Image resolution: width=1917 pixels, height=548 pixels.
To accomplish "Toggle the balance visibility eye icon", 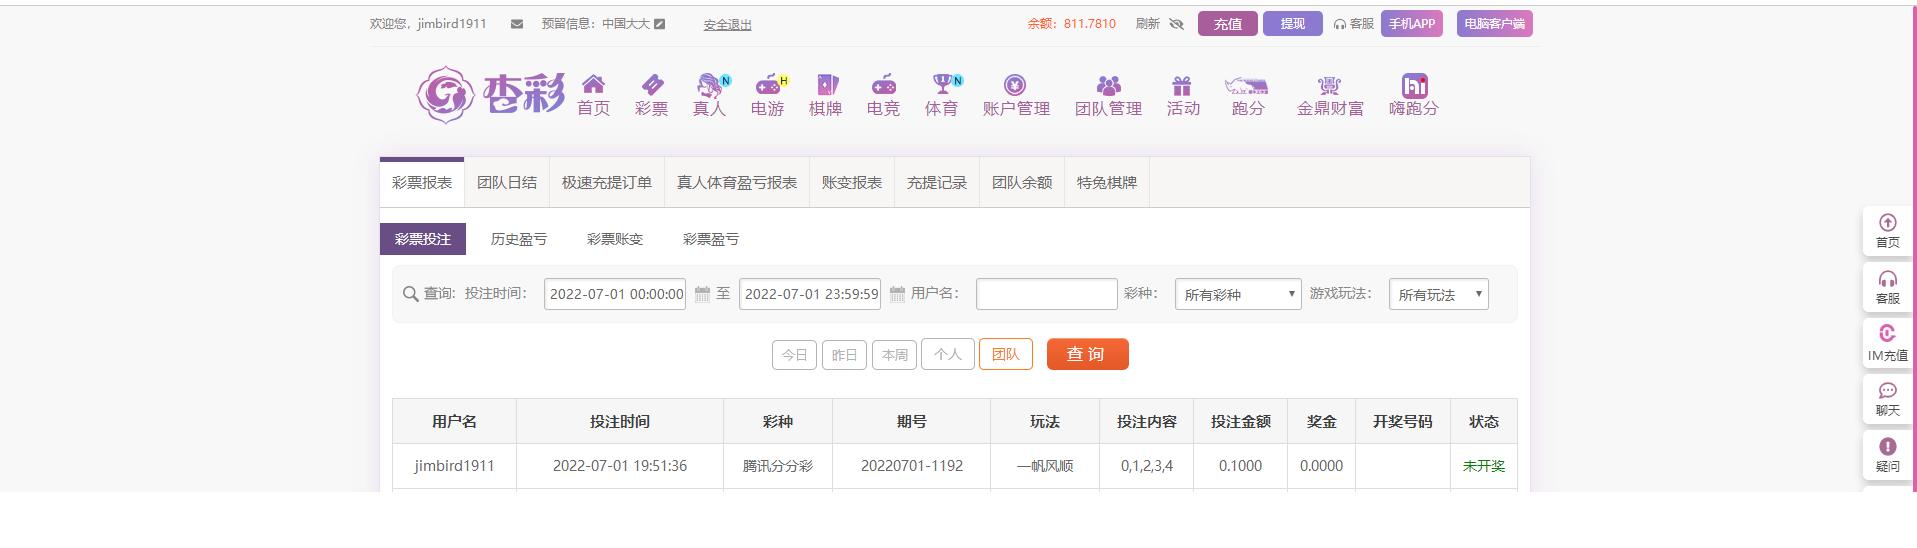I will [x=1177, y=24].
